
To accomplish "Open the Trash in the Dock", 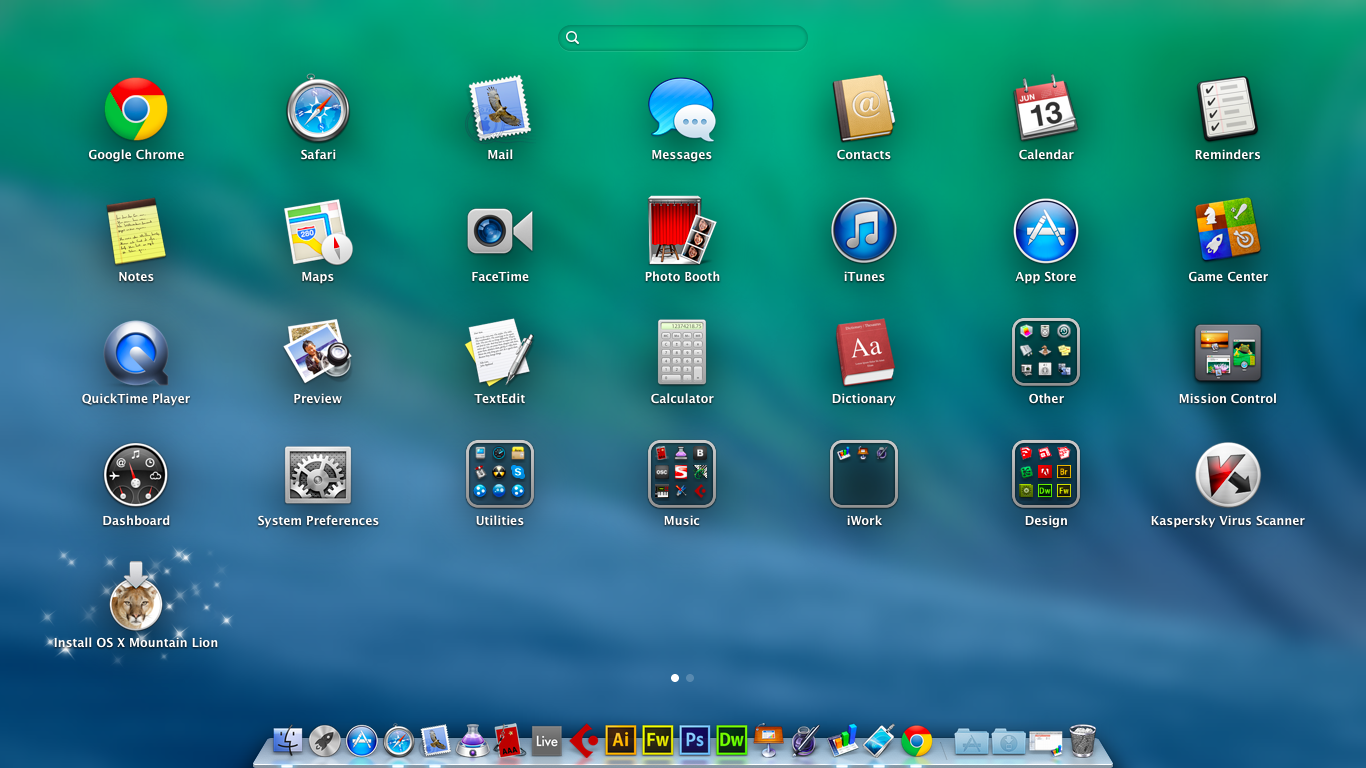I will 1083,740.
